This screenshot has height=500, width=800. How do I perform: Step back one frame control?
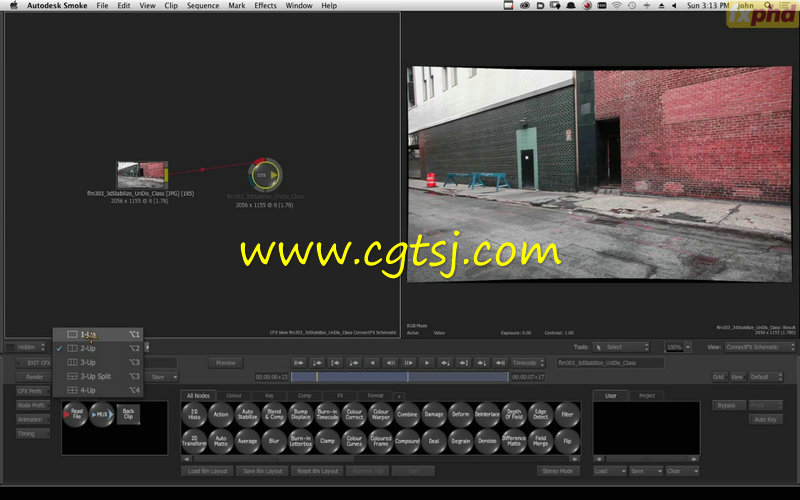391,363
